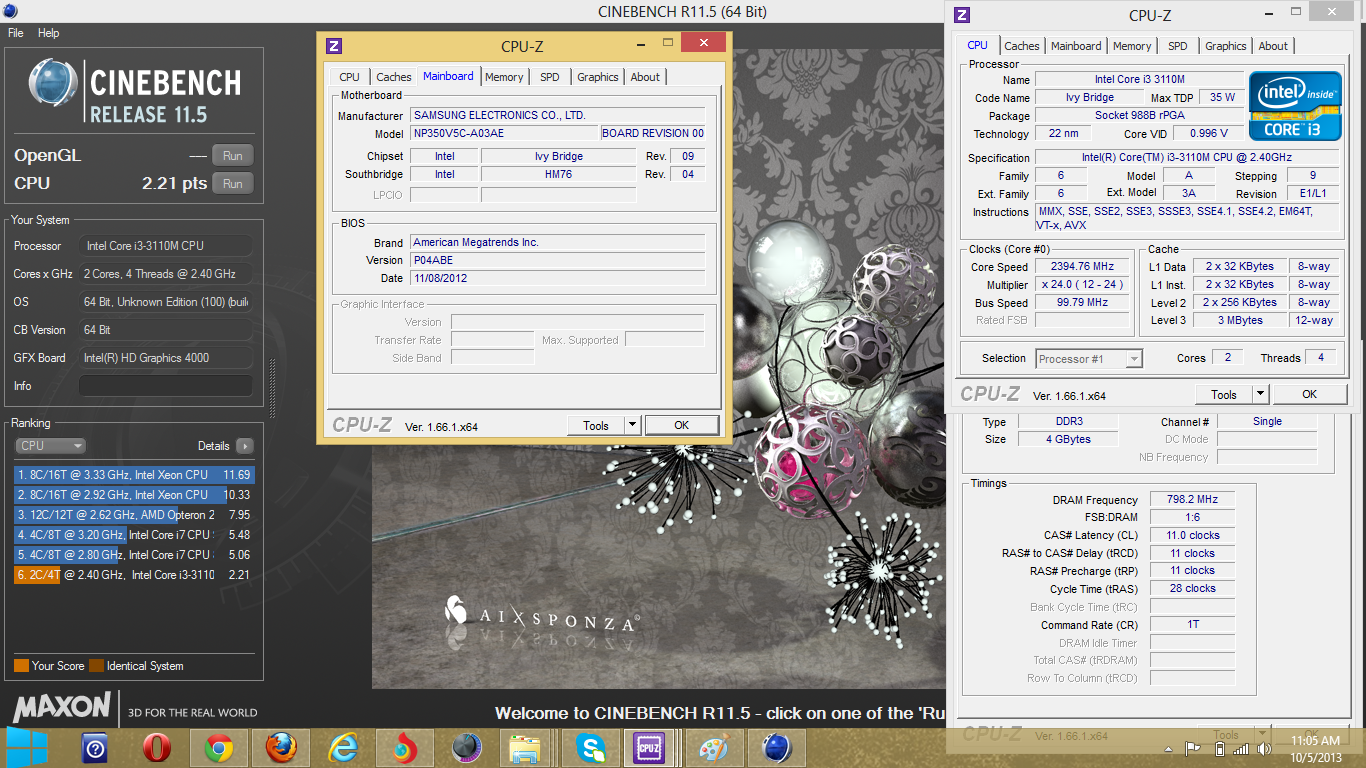Launch Firefox from the taskbar
Screen dimensions: 1366x768
(x=281, y=748)
